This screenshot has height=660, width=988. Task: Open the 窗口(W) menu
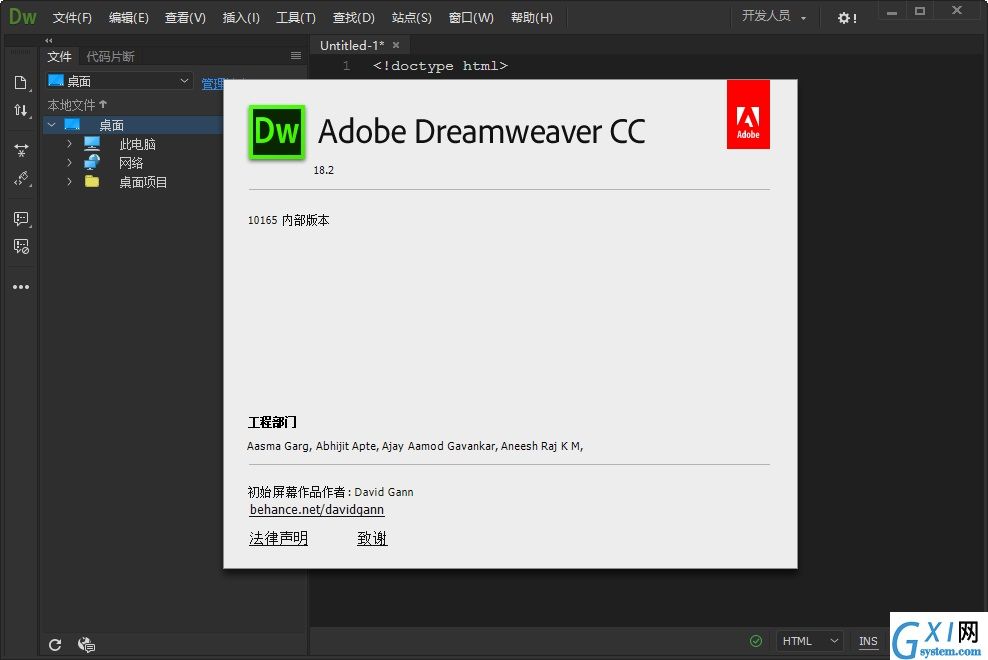point(471,18)
